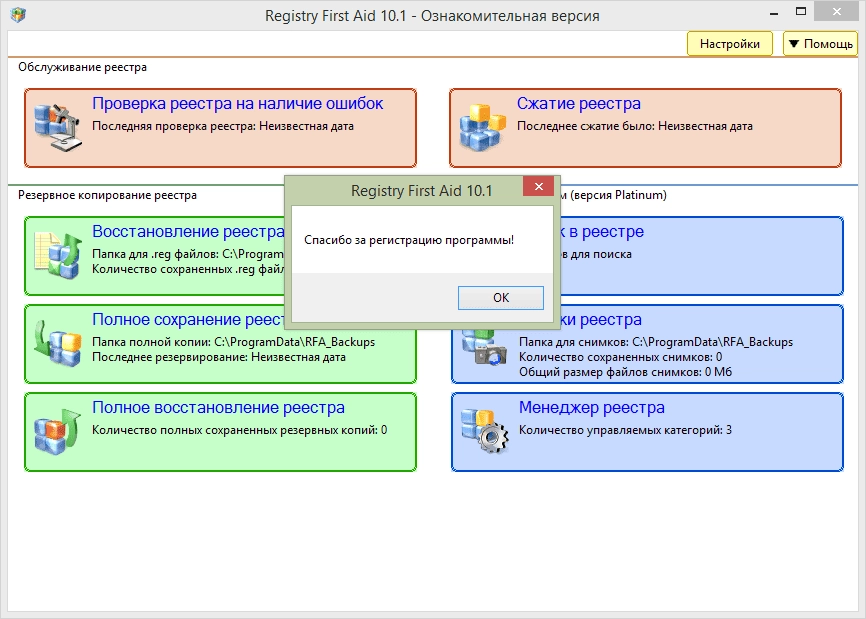Open the Сжатие реестра link

coord(579,103)
